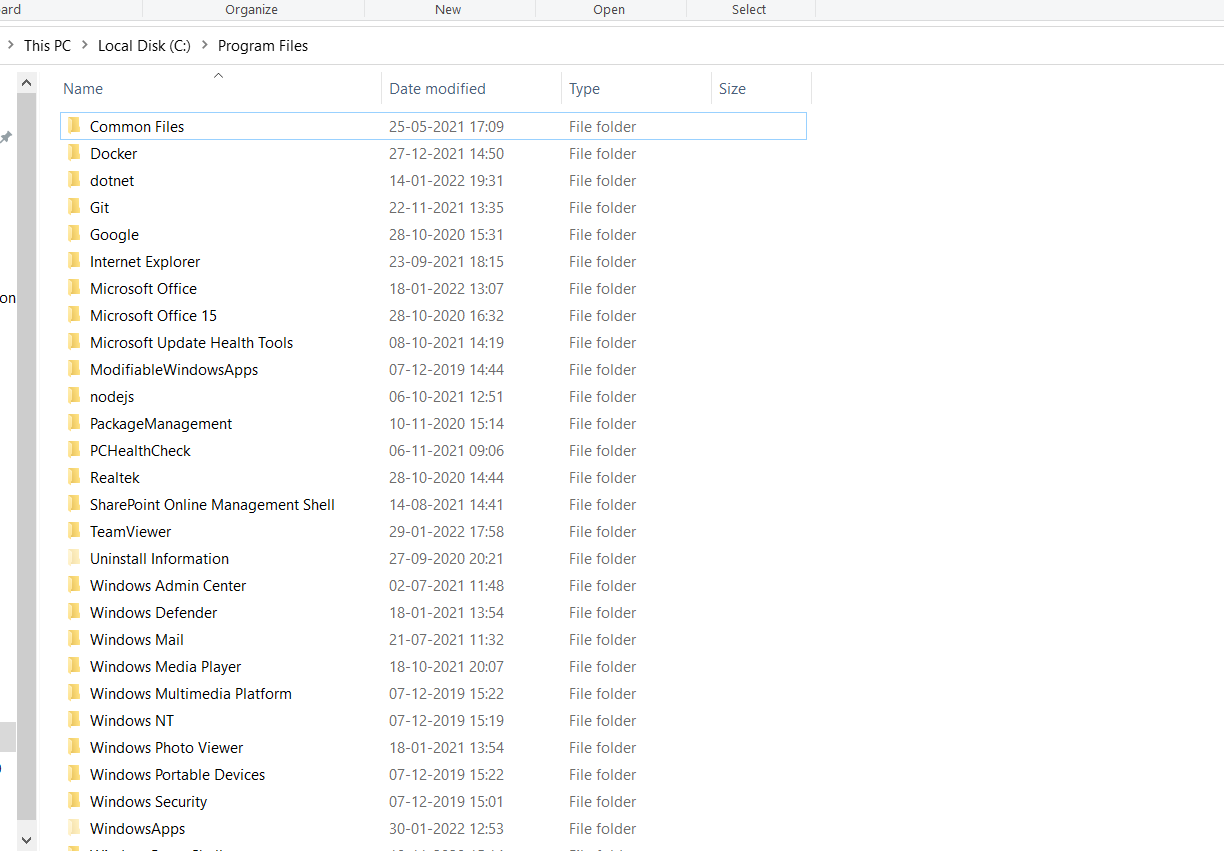1224x859 pixels.
Task: Click the date 29-01-2022 17:58
Action: point(447,531)
